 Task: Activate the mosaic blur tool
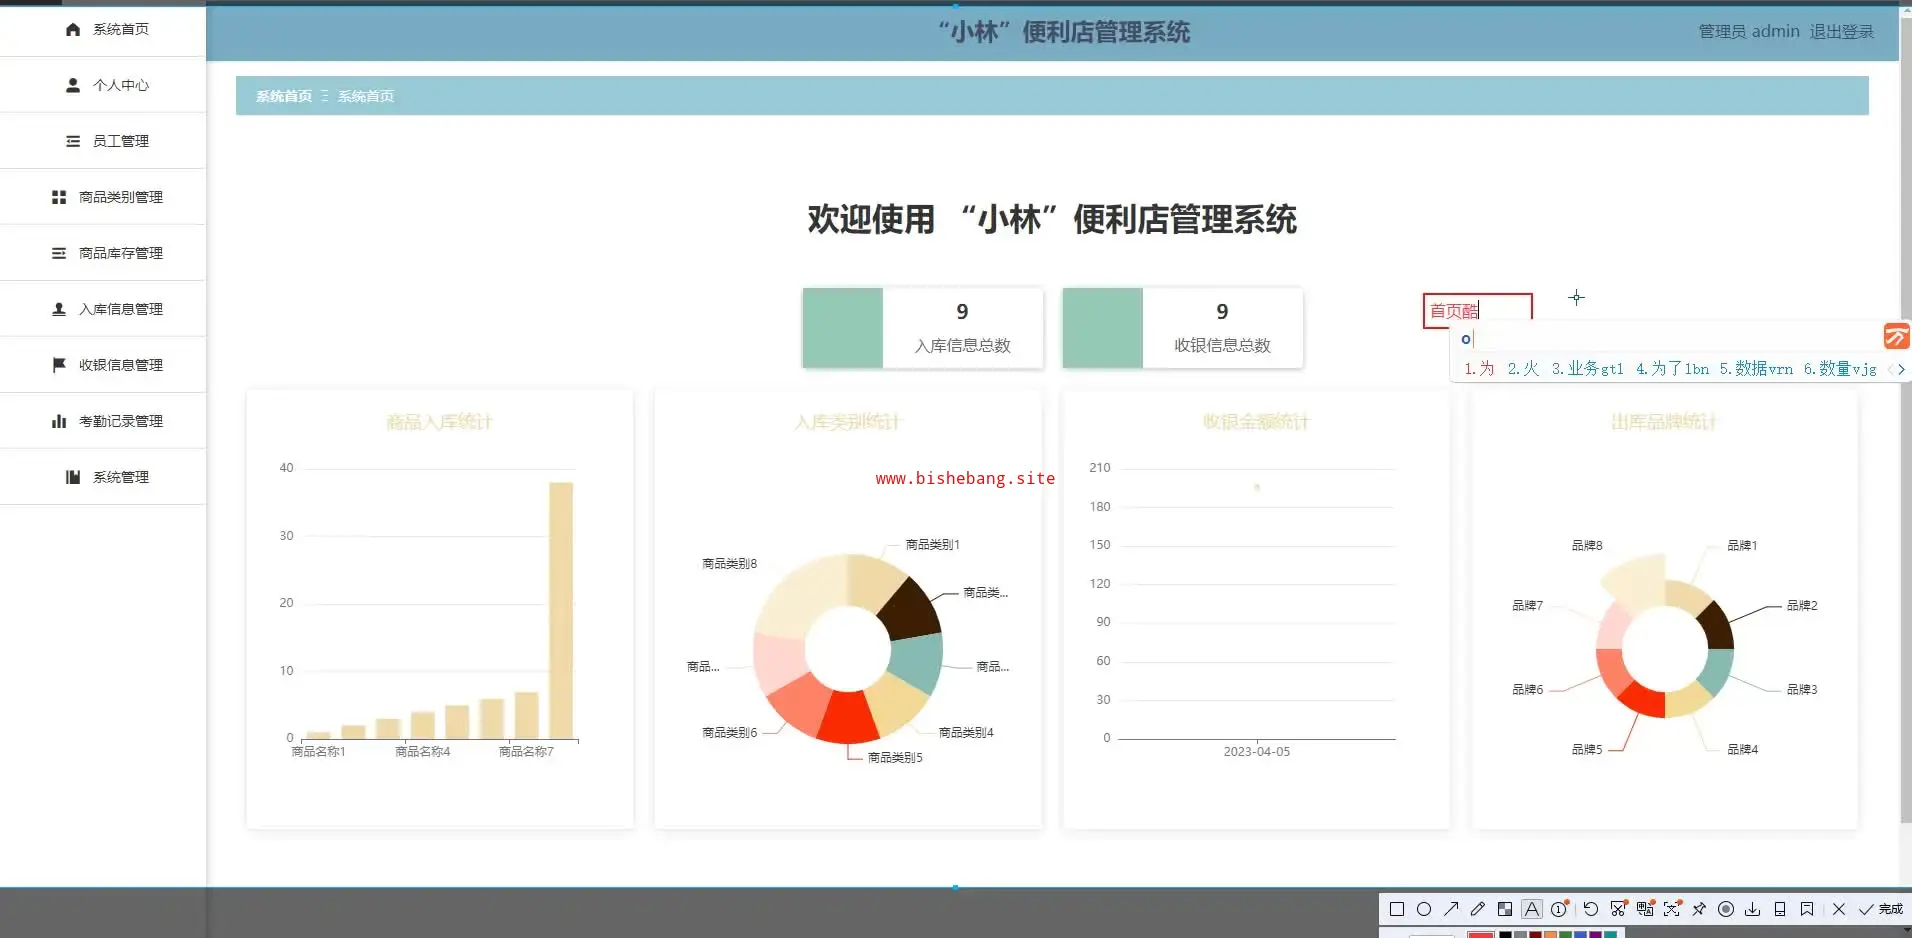1505,909
